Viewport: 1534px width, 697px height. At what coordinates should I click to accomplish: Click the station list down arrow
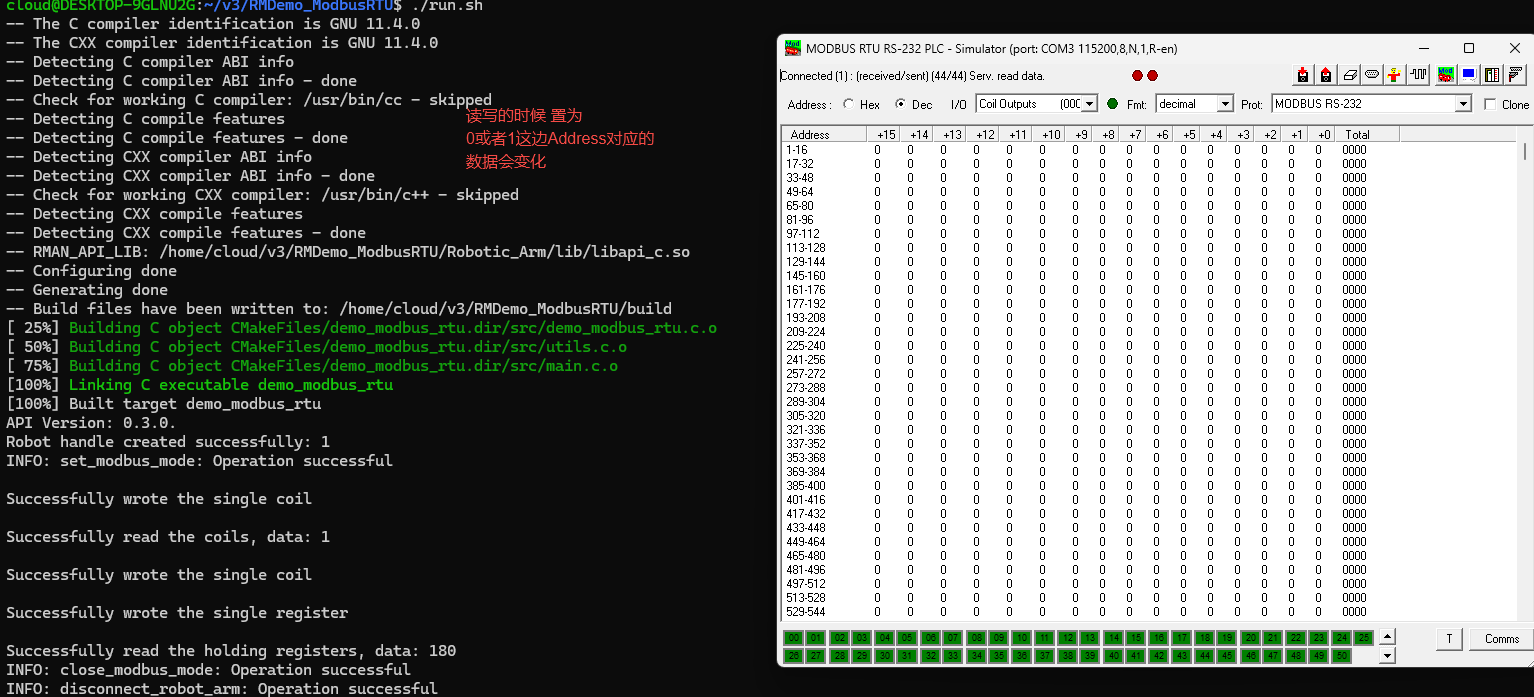tap(1387, 656)
